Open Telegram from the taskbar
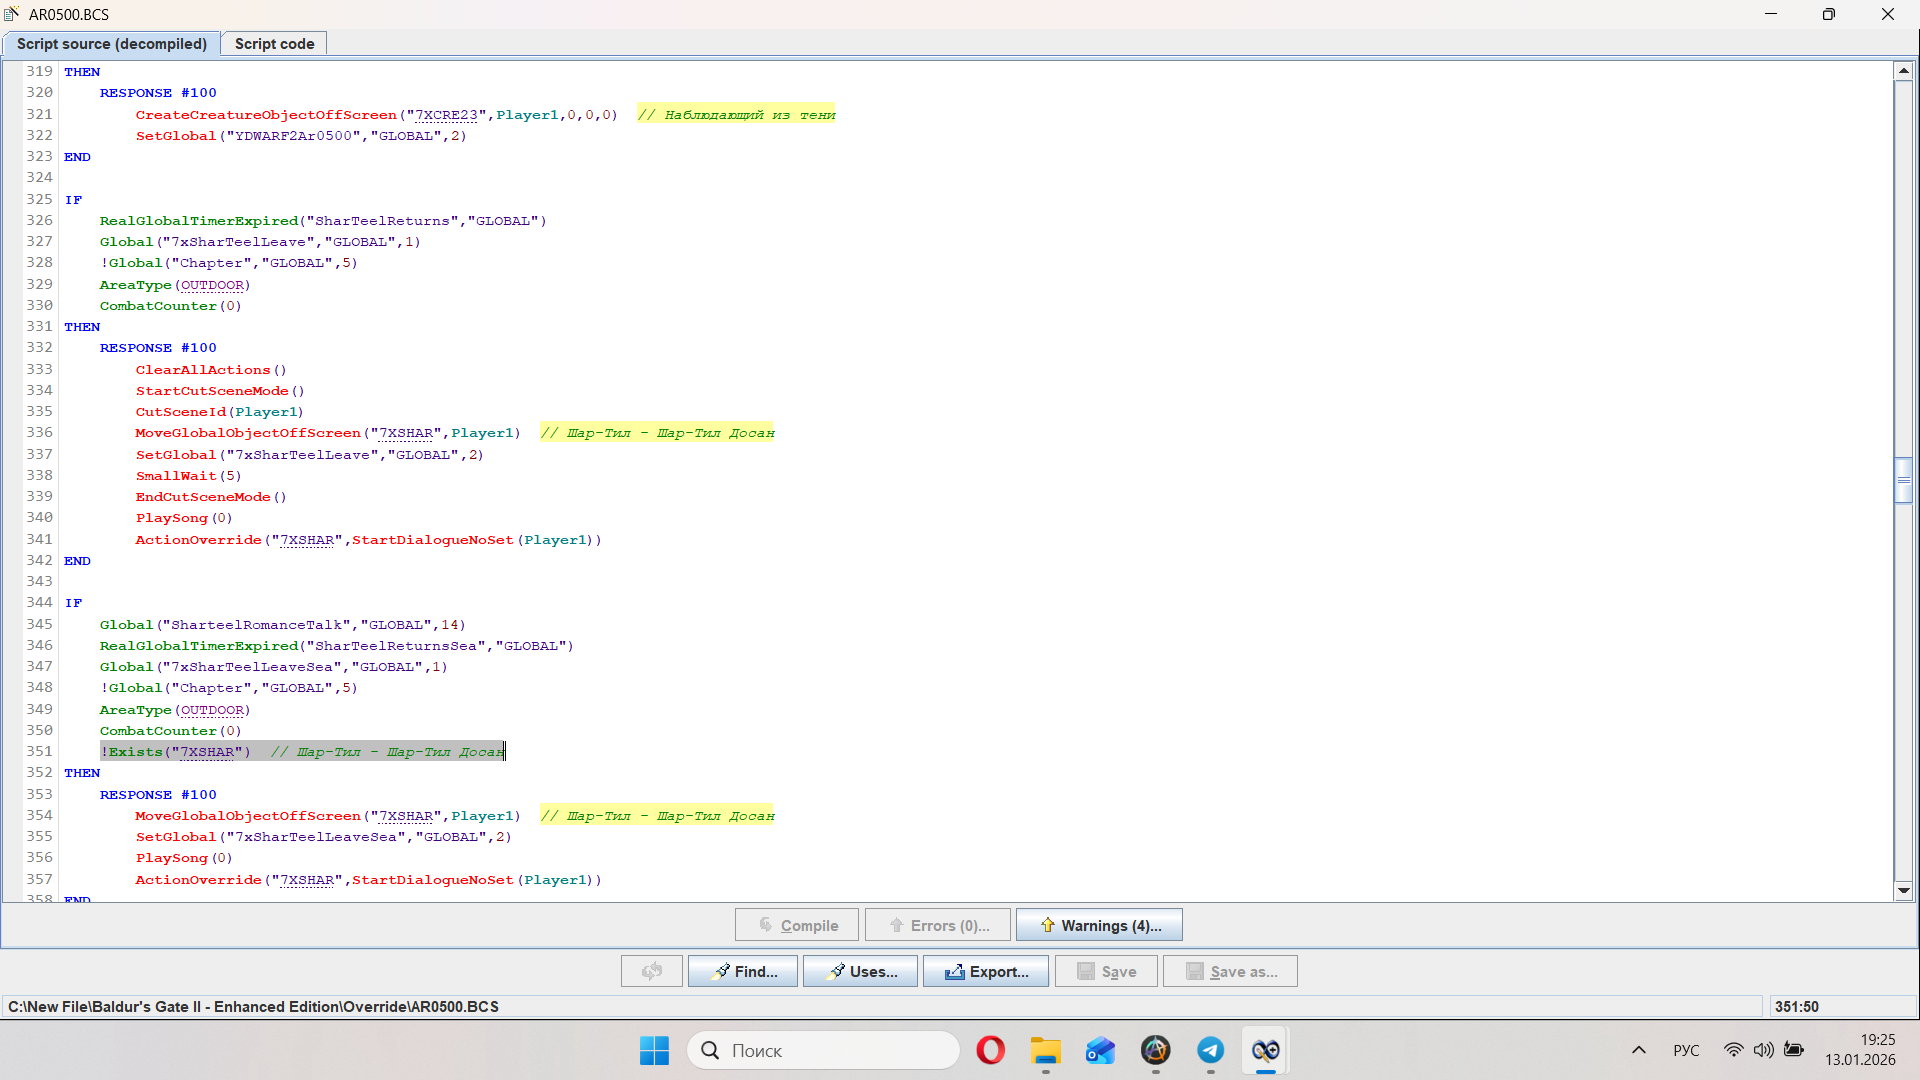The width and height of the screenshot is (1920, 1080). coord(1210,1050)
